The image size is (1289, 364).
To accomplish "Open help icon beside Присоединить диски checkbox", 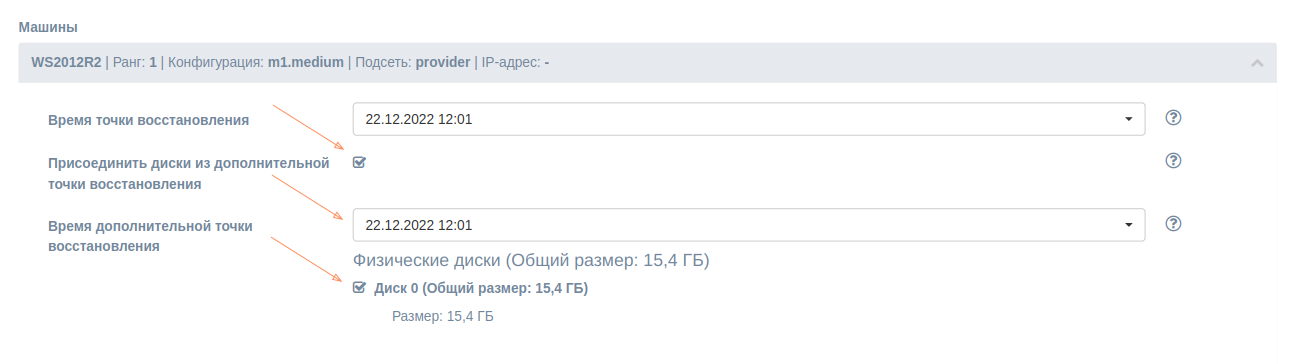I will [x=1174, y=160].
